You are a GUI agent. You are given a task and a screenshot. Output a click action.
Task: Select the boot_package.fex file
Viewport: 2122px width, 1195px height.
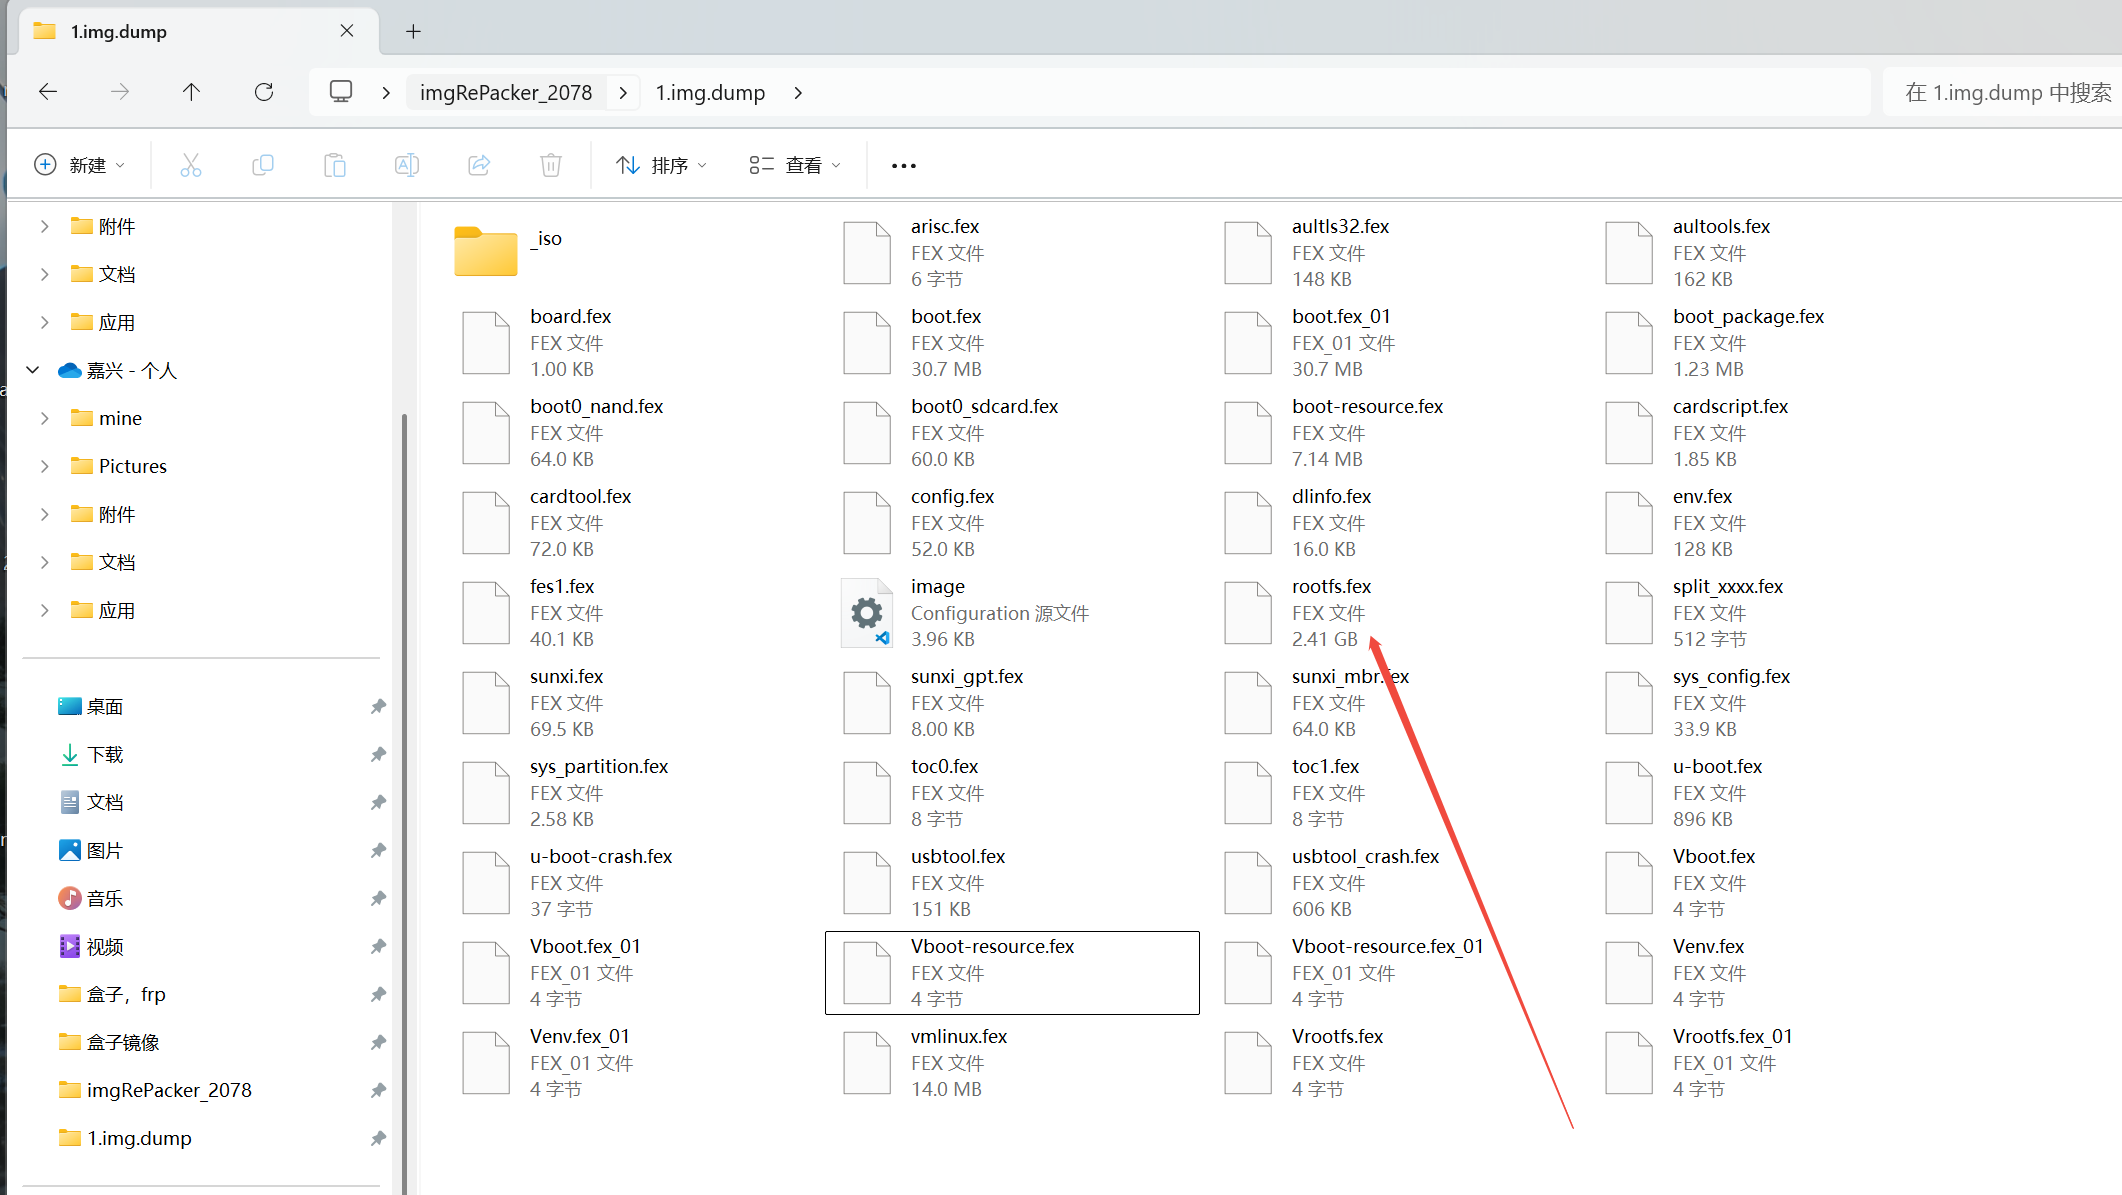[1774, 343]
